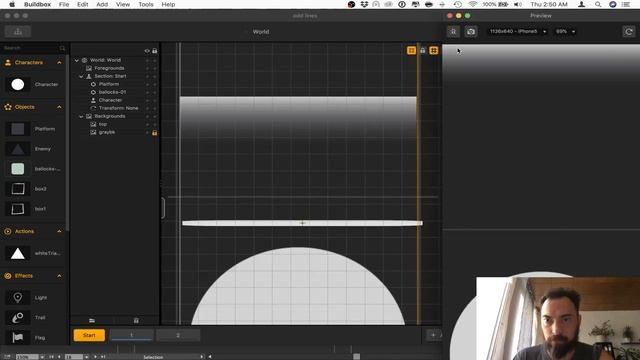
Task: Collapse the Backgrounds tree node
Action: tap(81, 116)
